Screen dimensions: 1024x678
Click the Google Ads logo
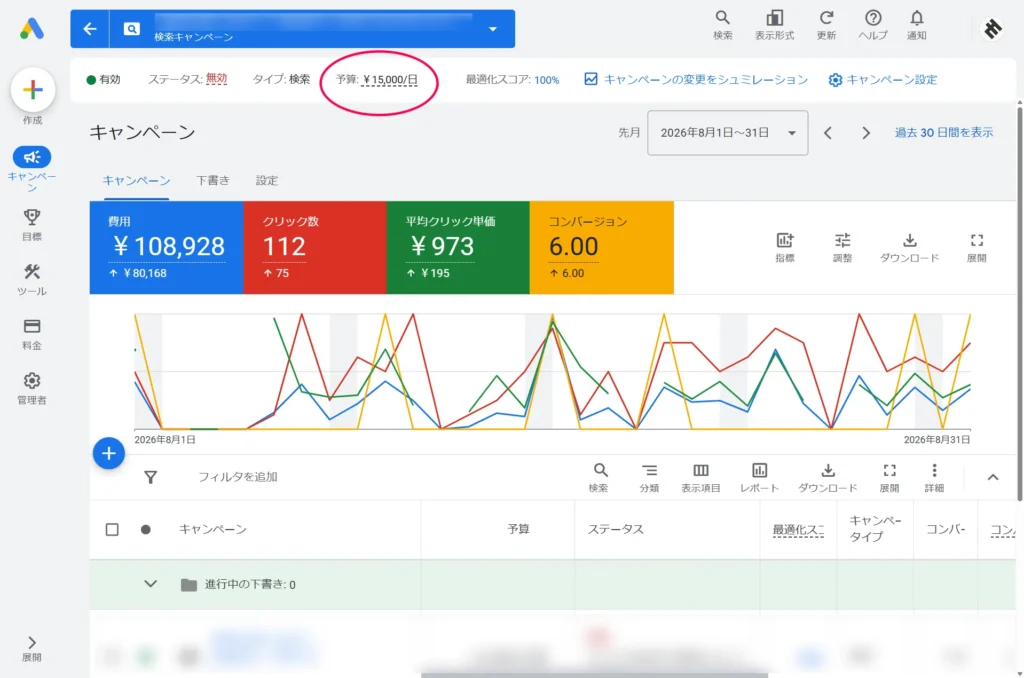(31, 29)
